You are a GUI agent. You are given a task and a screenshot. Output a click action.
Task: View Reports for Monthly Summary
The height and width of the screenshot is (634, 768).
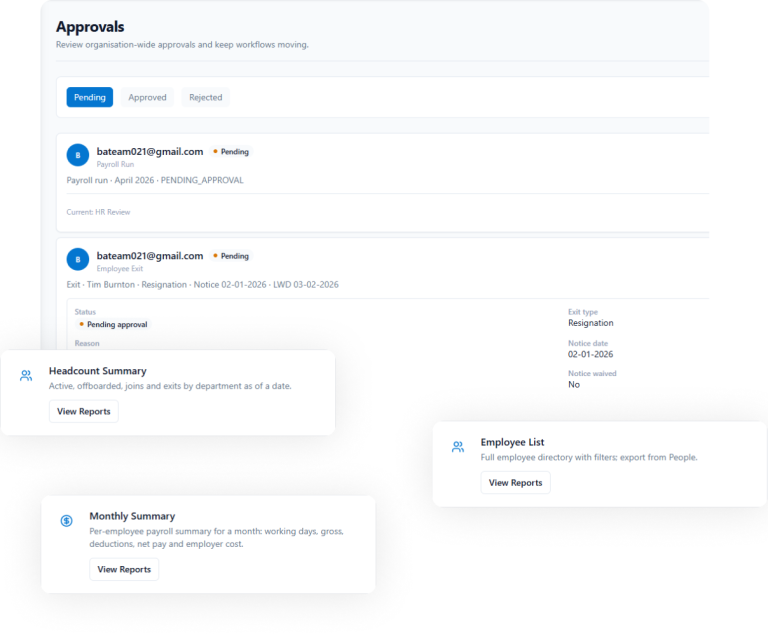pyautogui.click(x=124, y=569)
